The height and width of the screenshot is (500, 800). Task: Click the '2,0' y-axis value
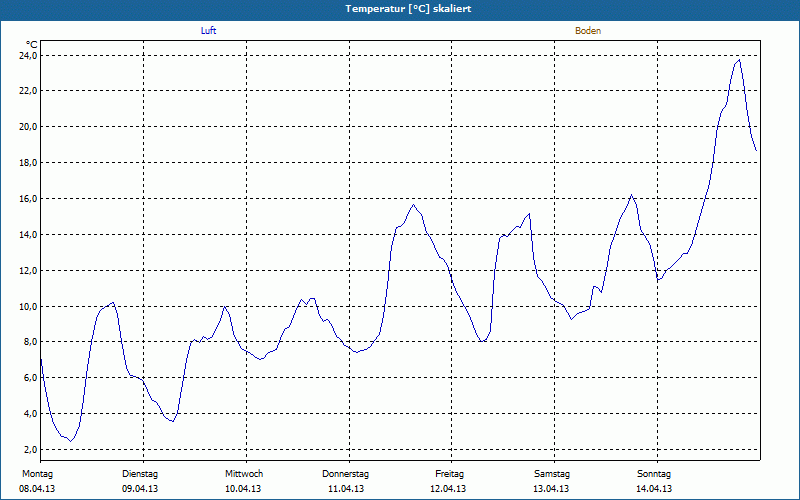tap(31, 449)
